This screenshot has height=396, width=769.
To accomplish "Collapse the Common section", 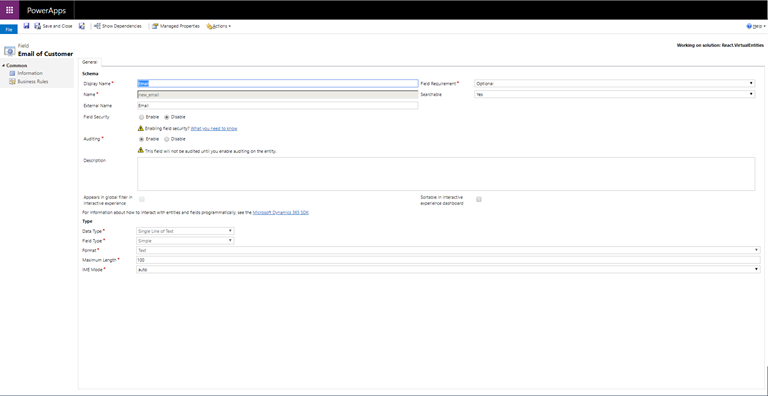I will (3, 66).
